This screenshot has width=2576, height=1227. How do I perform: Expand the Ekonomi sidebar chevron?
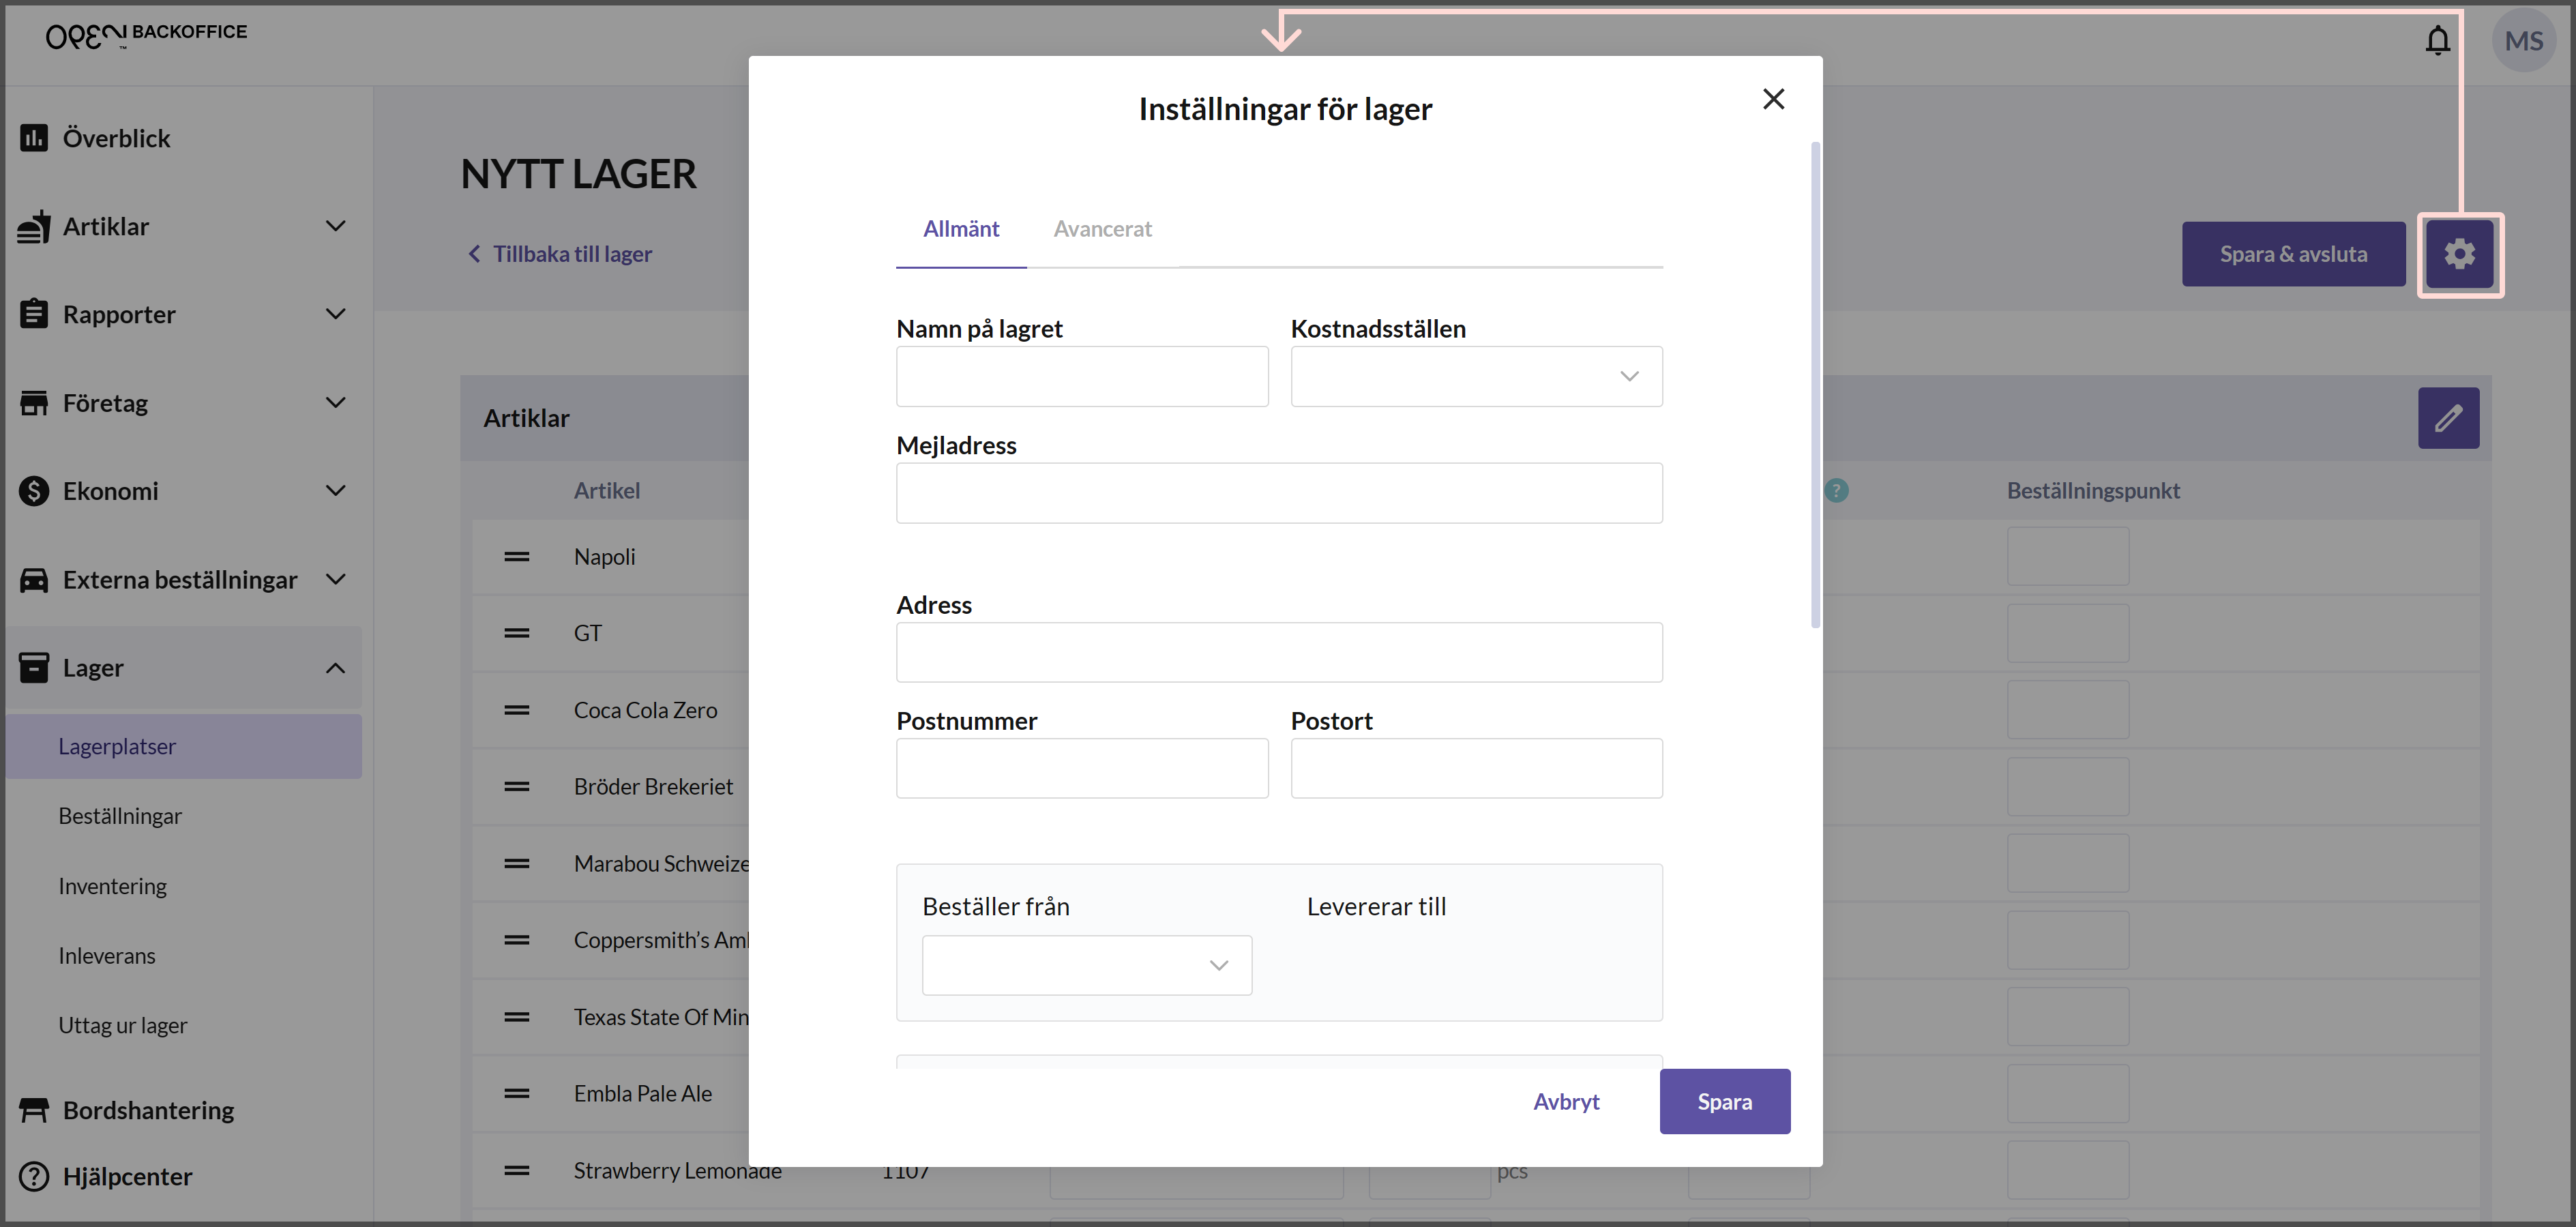336,491
